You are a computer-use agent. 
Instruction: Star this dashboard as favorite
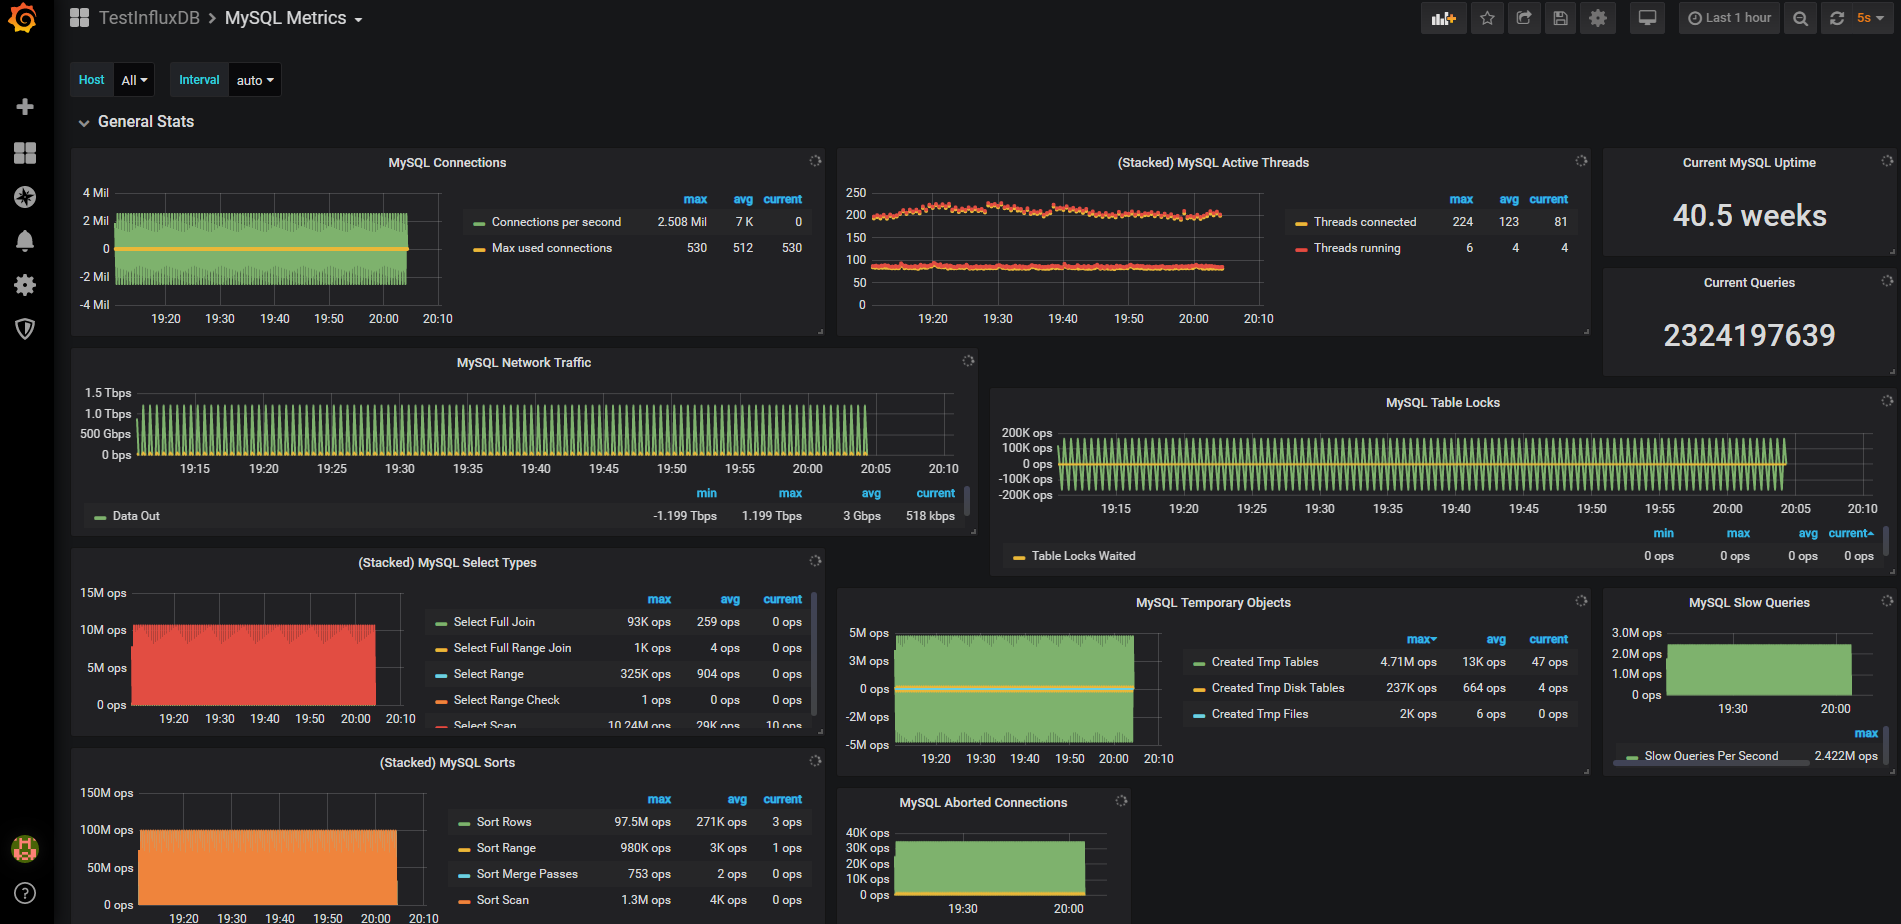1487,18
